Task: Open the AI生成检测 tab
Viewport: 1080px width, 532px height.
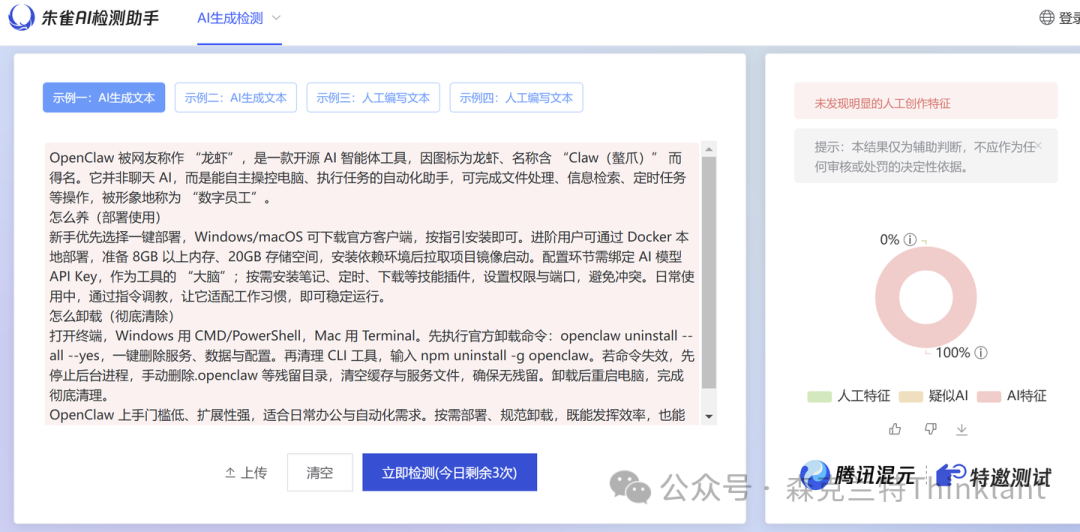Action: (x=230, y=18)
